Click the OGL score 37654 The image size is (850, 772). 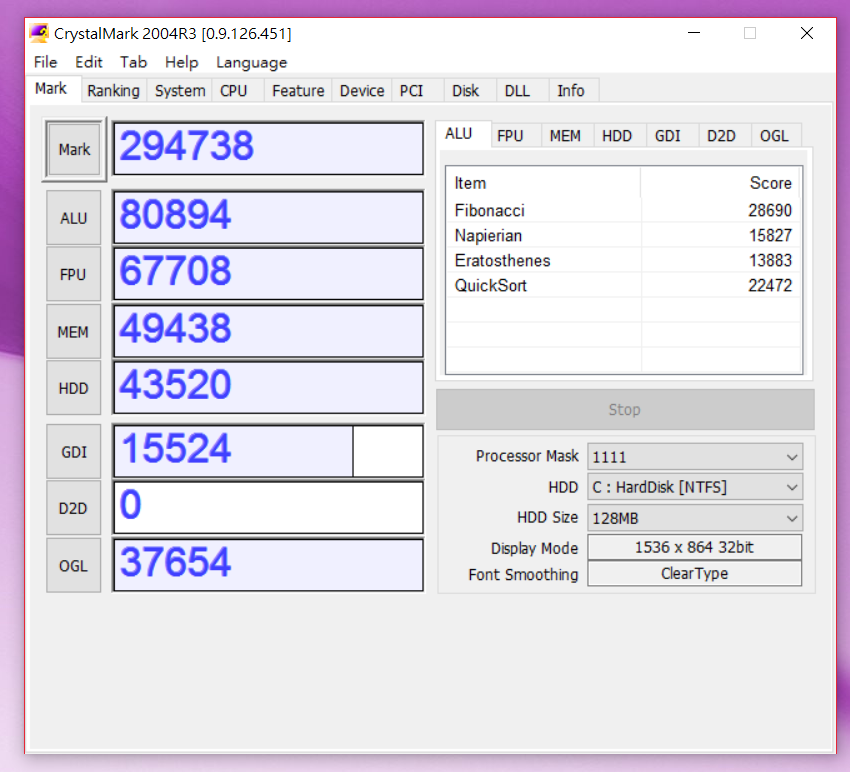(268, 564)
